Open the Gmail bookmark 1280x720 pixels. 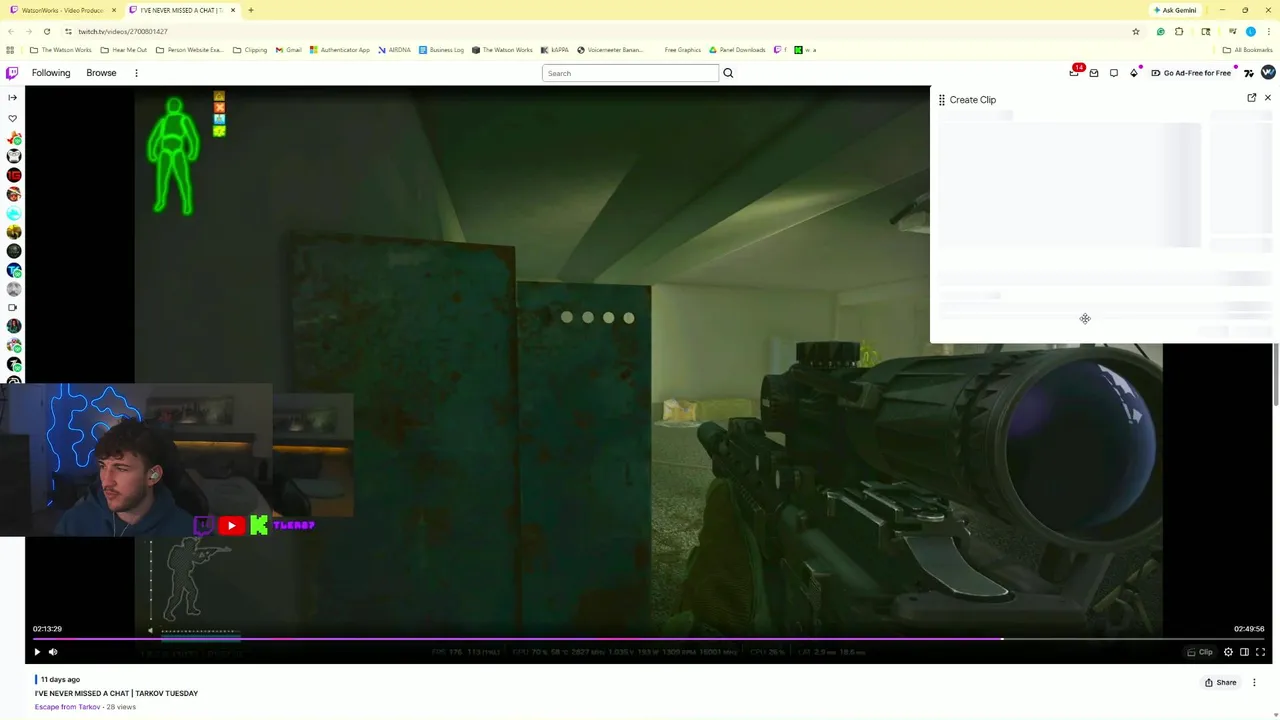[288, 50]
